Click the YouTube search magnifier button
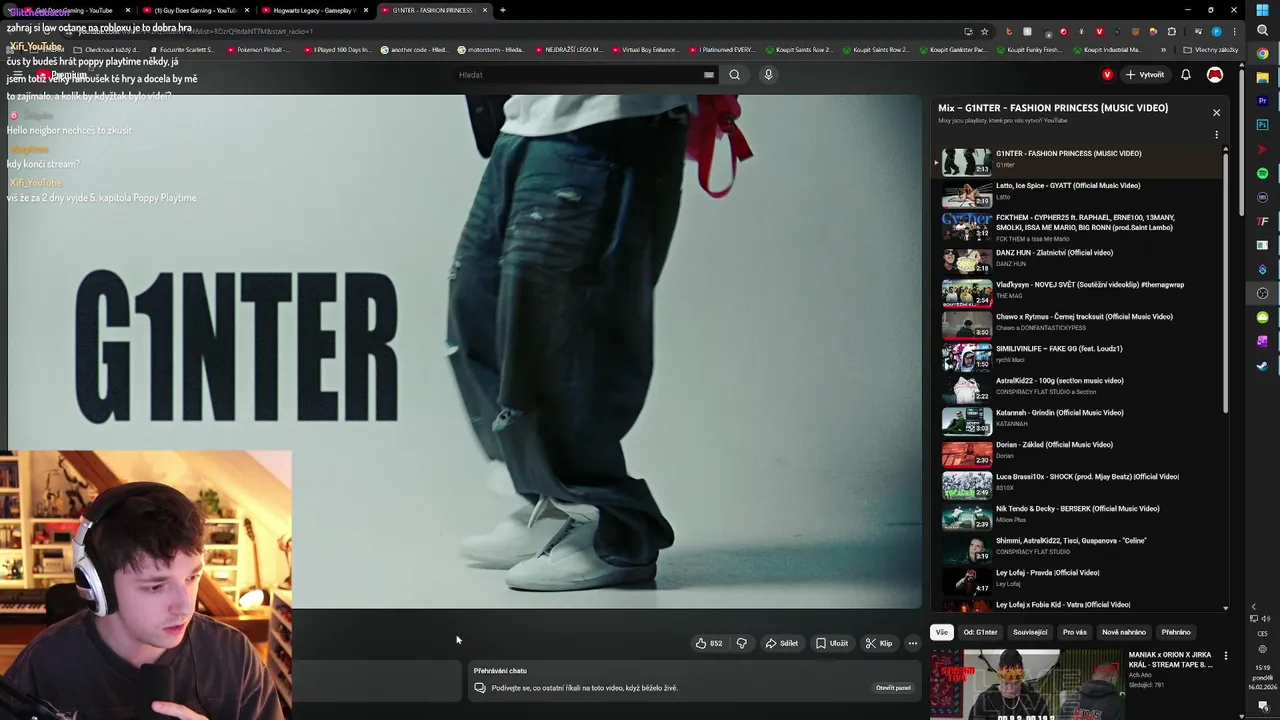Image resolution: width=1280 pixels, height=720 pixels. click(x=734, y=75)
